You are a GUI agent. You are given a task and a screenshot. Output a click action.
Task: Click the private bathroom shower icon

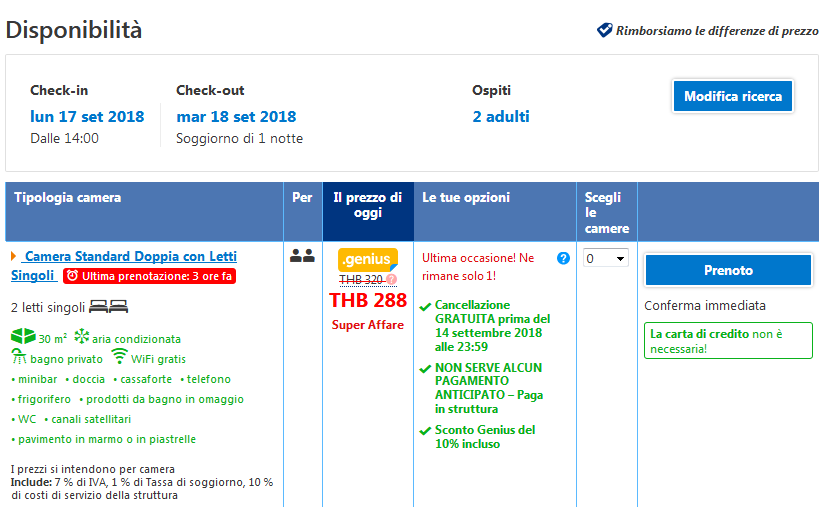click(19, 358)
